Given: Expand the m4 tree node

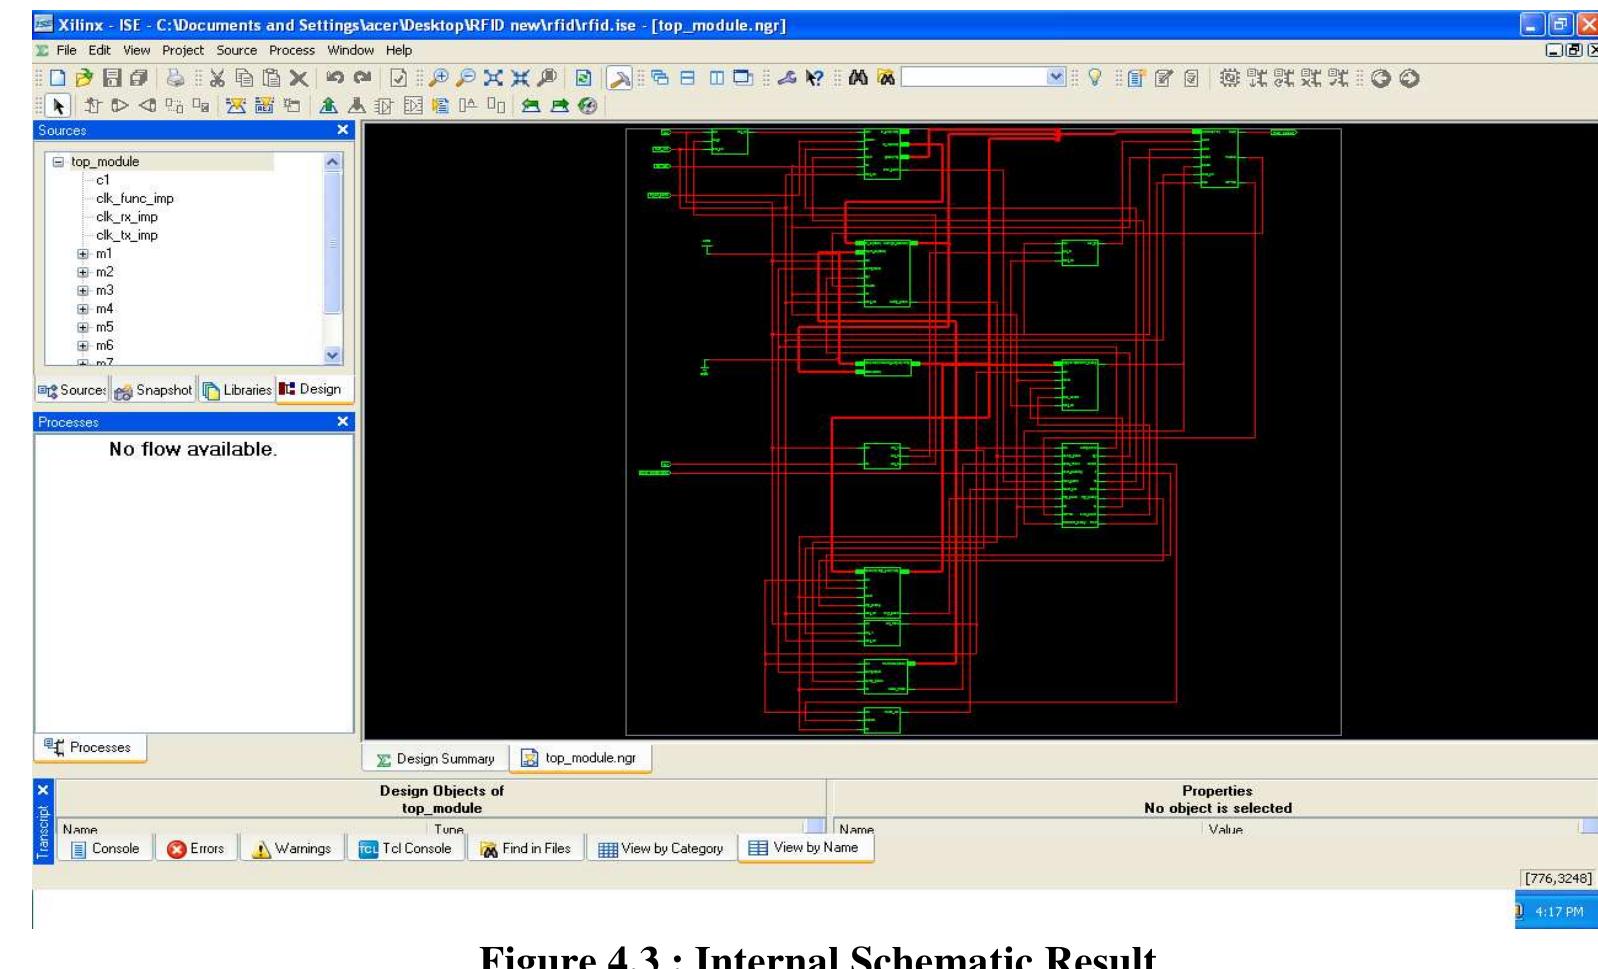Looking at the screenshot, I should pos(83,309).
